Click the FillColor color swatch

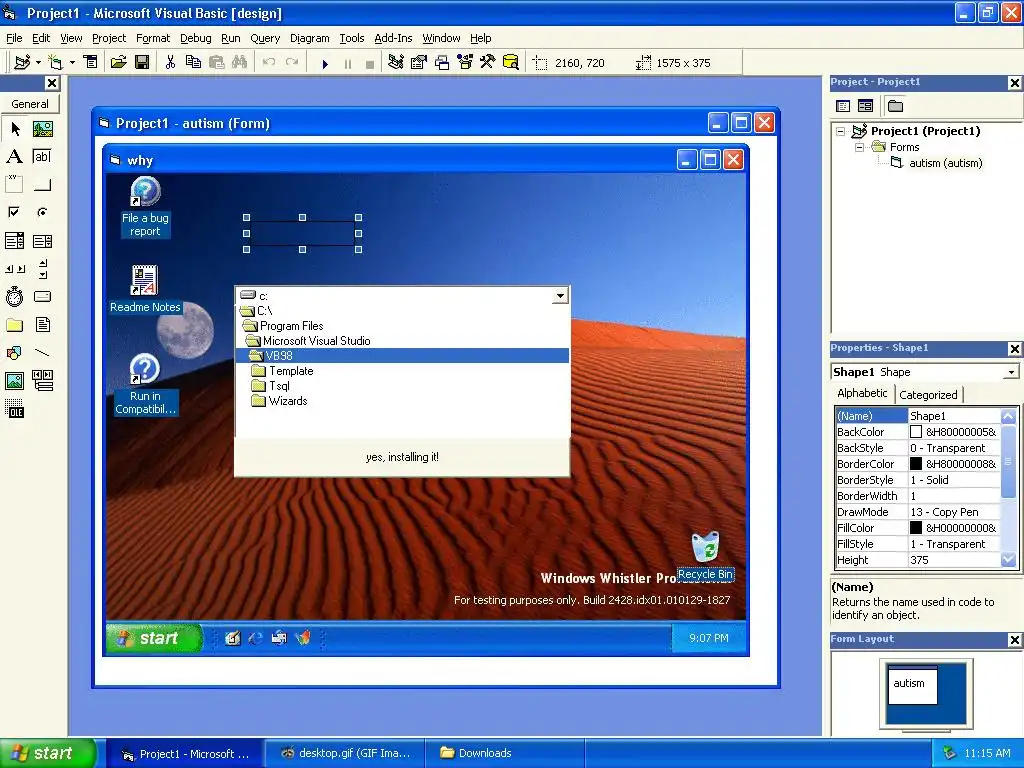coord(916,528)
